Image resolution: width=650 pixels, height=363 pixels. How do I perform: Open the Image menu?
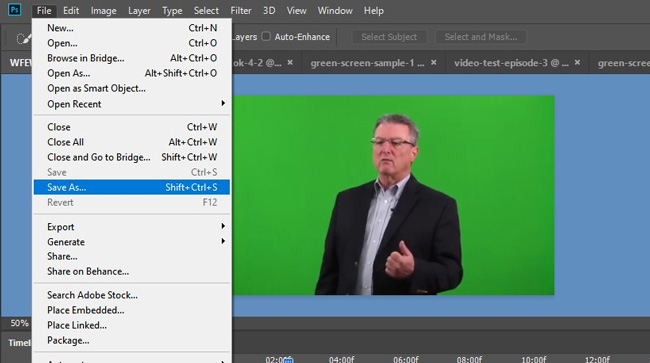pyautogui.click(x=104, y=10)
